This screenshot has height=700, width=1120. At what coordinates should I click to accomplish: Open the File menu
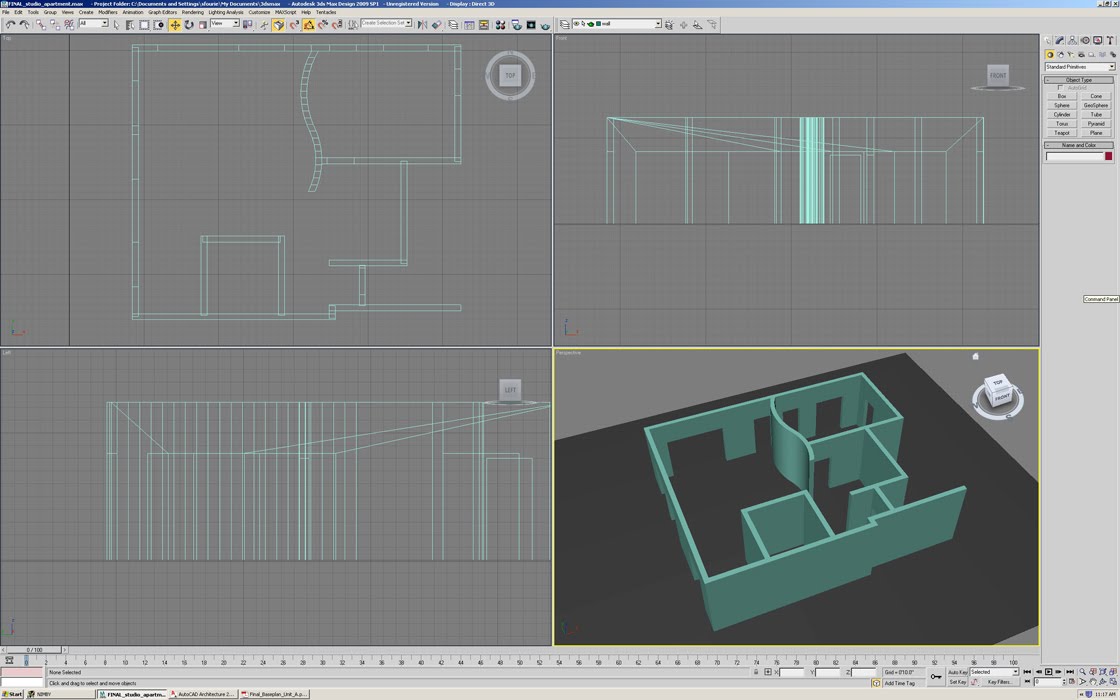point(6,12)
